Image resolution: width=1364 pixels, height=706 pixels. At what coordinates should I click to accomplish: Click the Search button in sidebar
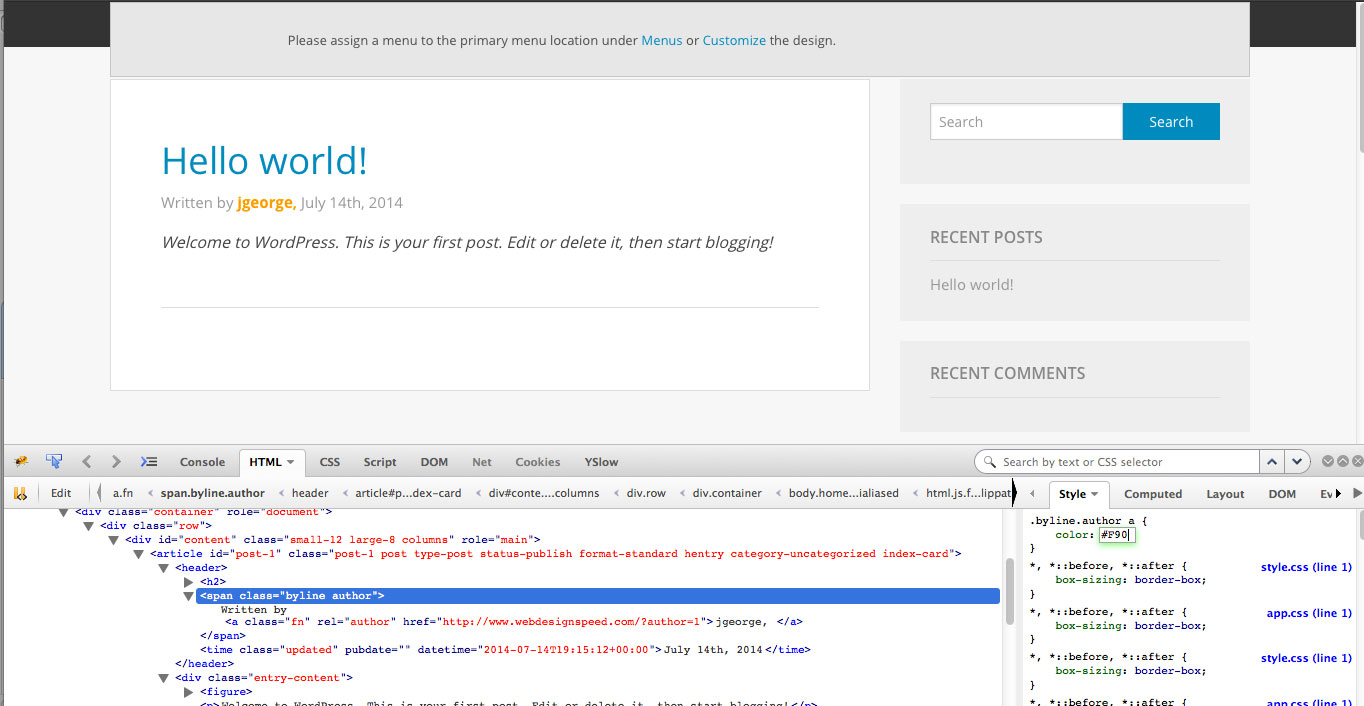(x=1171, y=122)
